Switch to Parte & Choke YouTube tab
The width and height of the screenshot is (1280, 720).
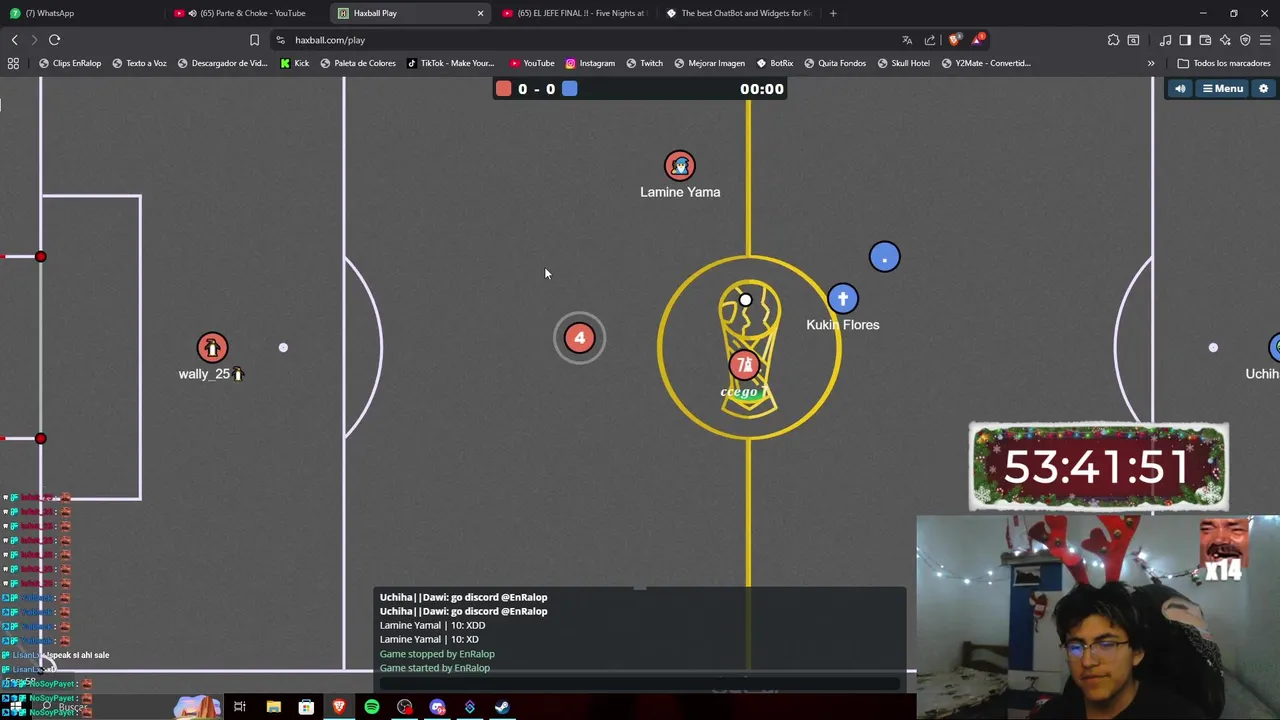click(x=245, y=13)
